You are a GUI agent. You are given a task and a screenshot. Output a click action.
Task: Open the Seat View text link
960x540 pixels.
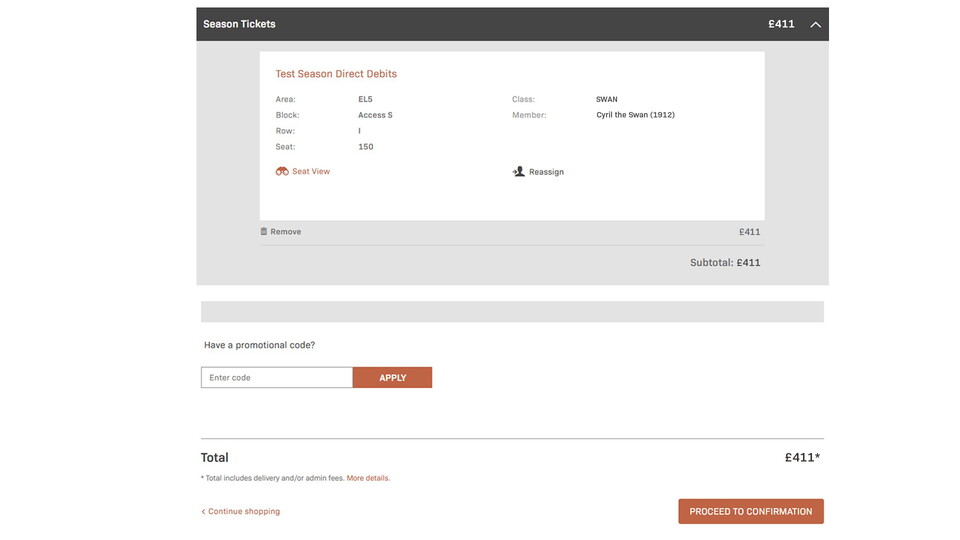click(311, 172)
